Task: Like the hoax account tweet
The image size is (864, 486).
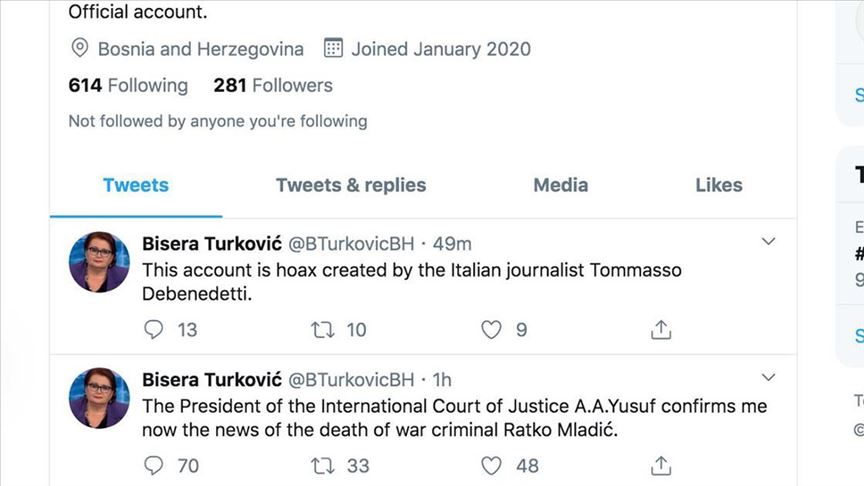Action: click(491, 330)
